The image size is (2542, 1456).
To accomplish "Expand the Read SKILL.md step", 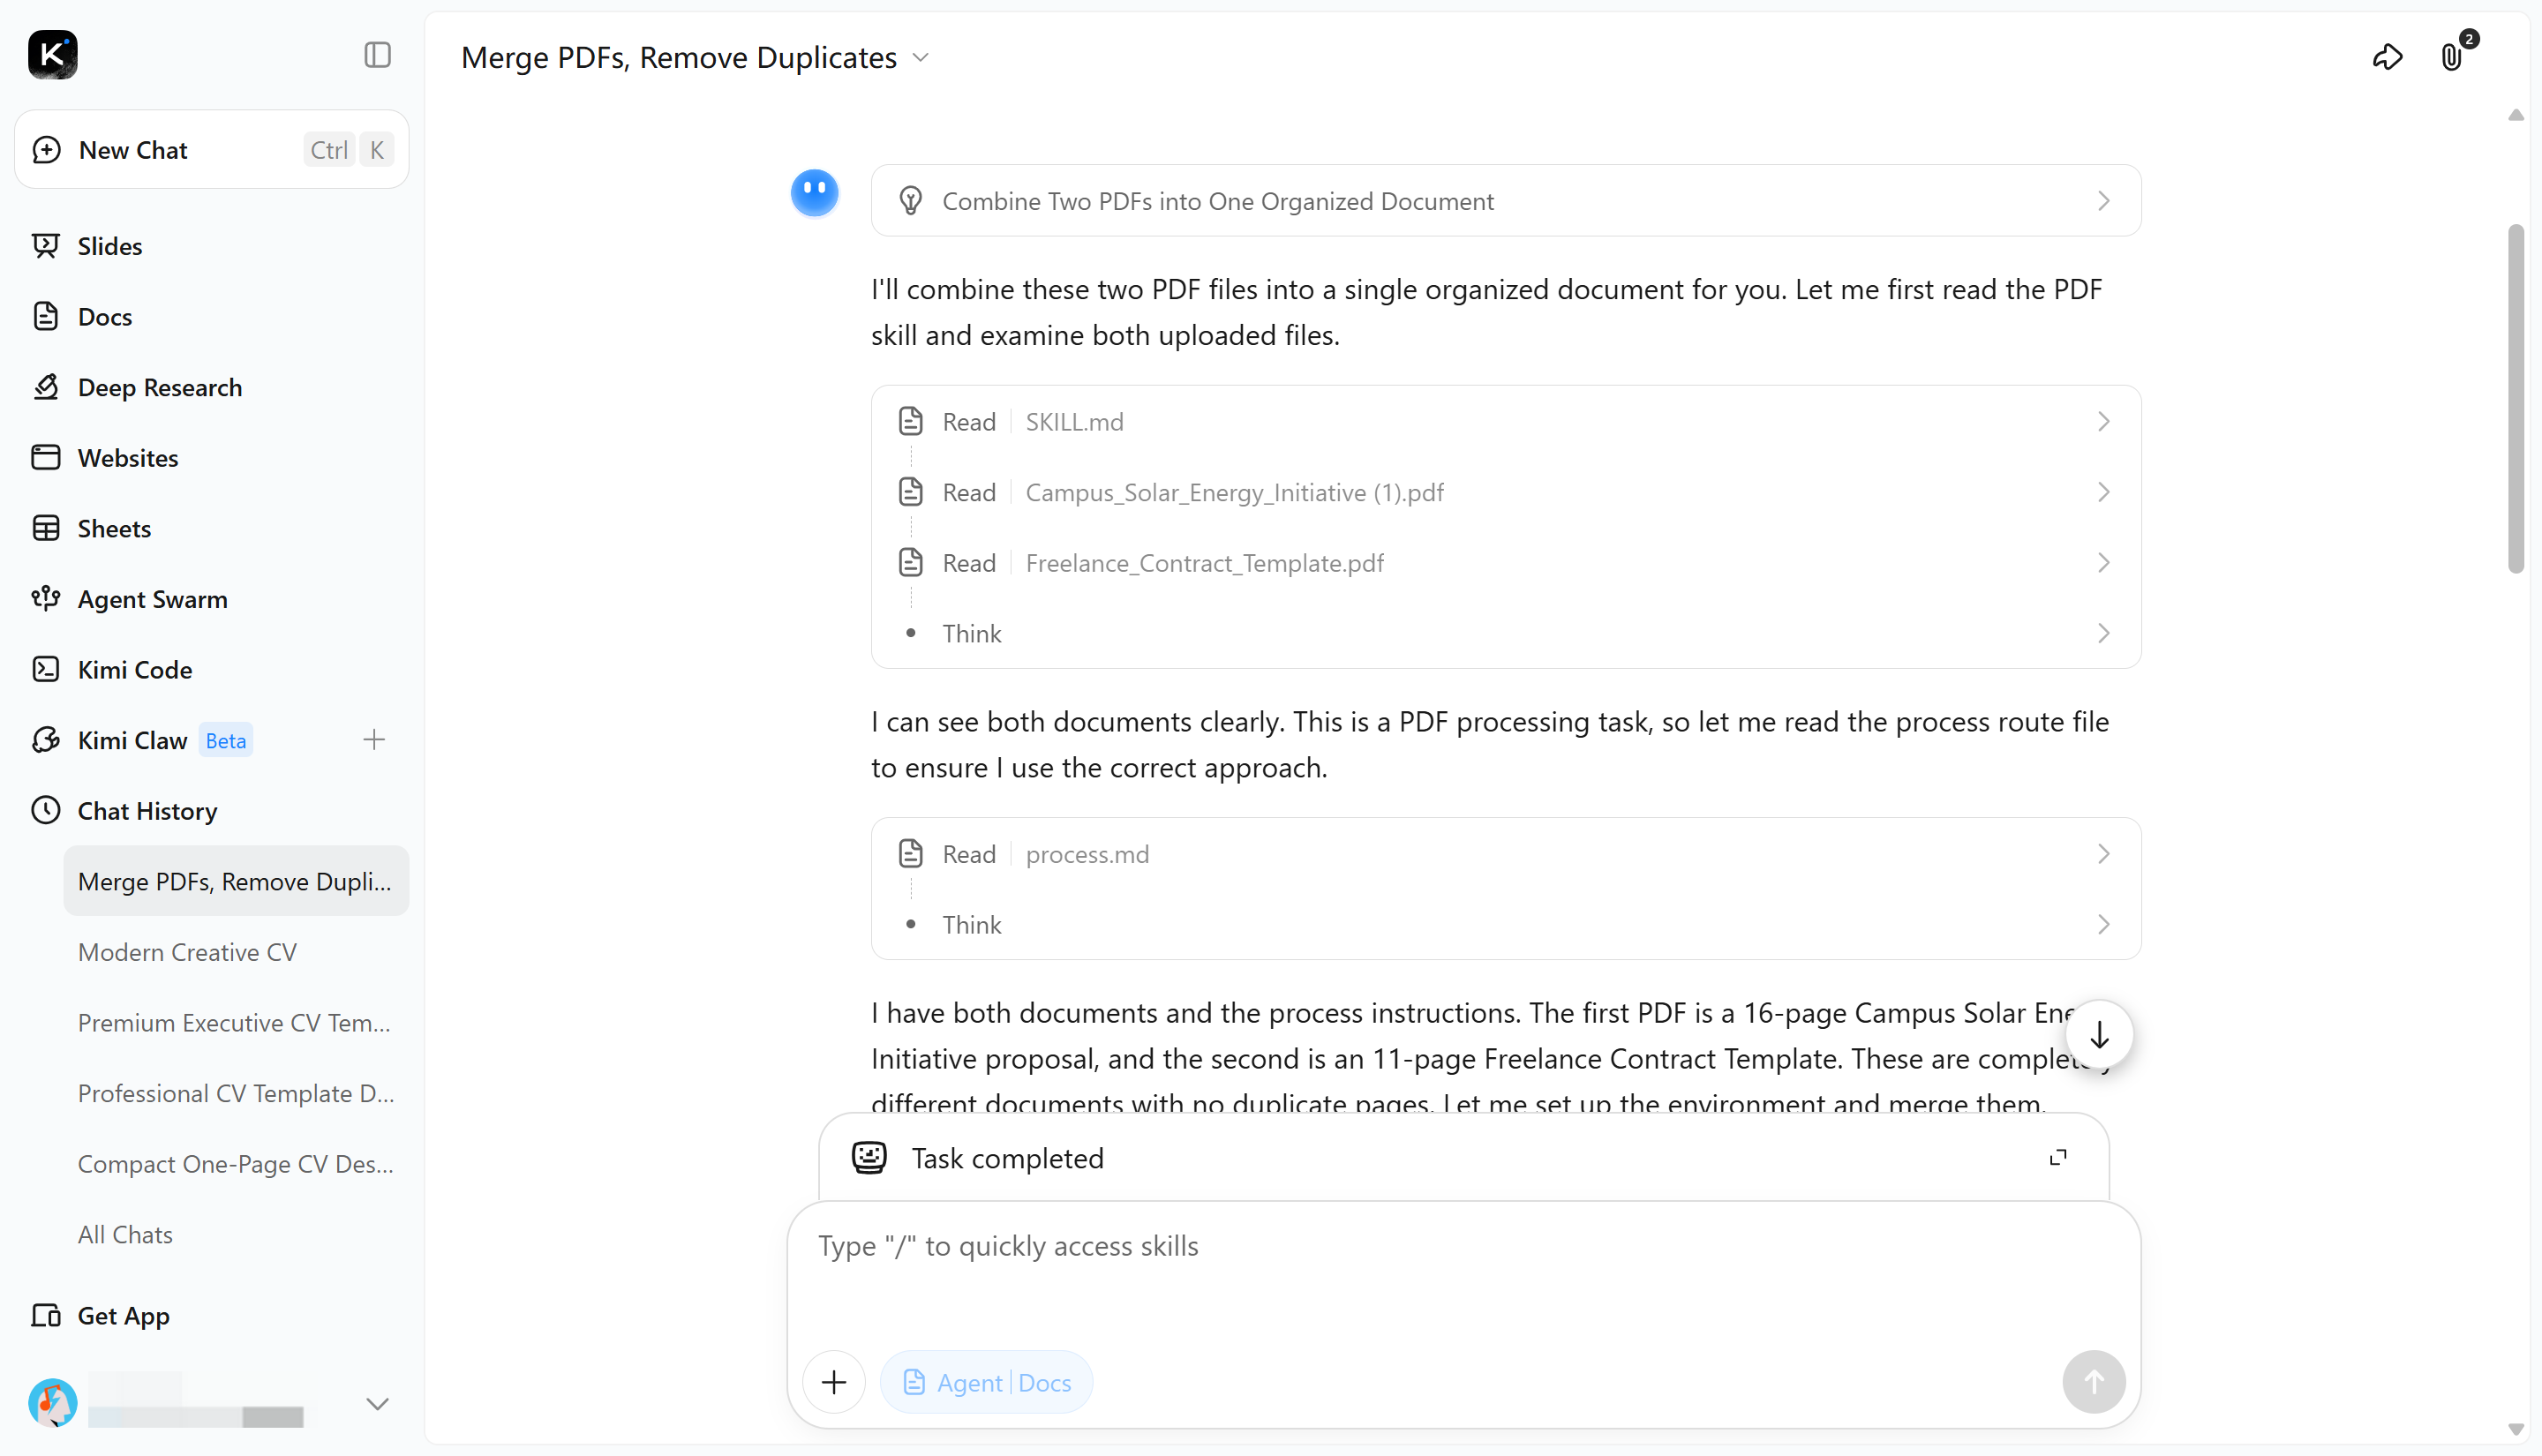I will tap(1505, 422).
